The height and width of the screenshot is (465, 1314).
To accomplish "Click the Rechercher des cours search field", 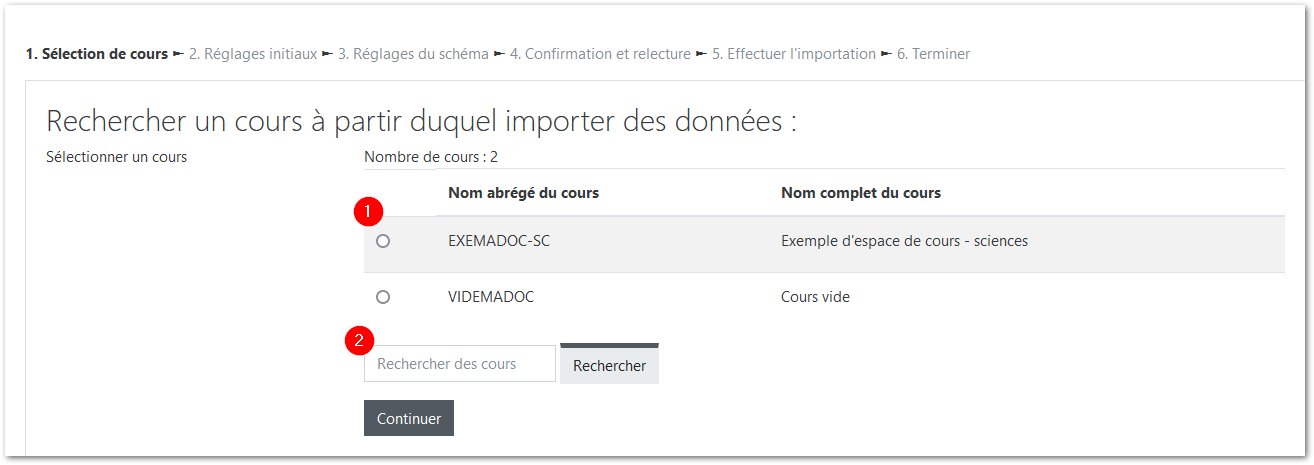I will click(459, 364).
